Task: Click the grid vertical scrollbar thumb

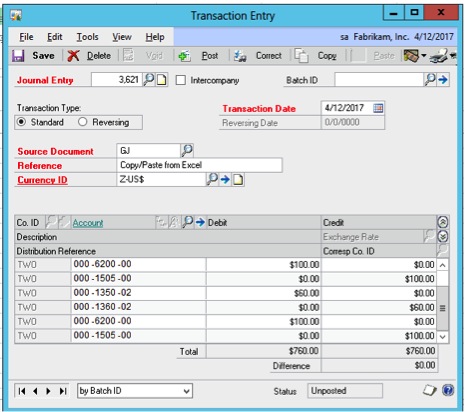Action: tap(442, 308)
